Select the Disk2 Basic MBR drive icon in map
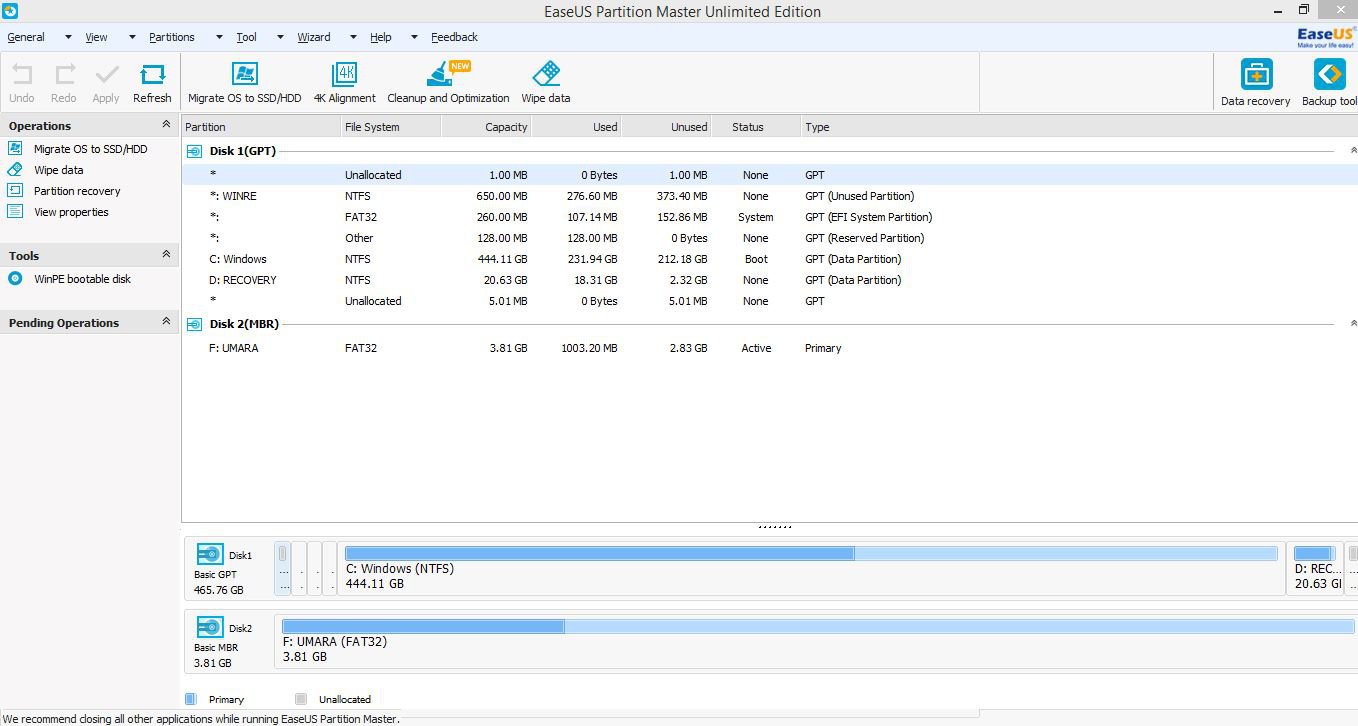 (x=210, y=627)
